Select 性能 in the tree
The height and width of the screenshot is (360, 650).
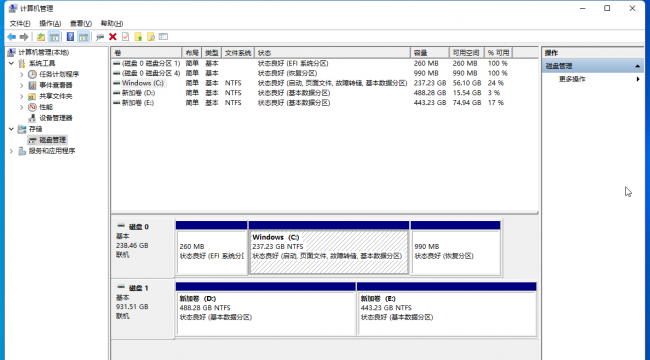point(46,107)
